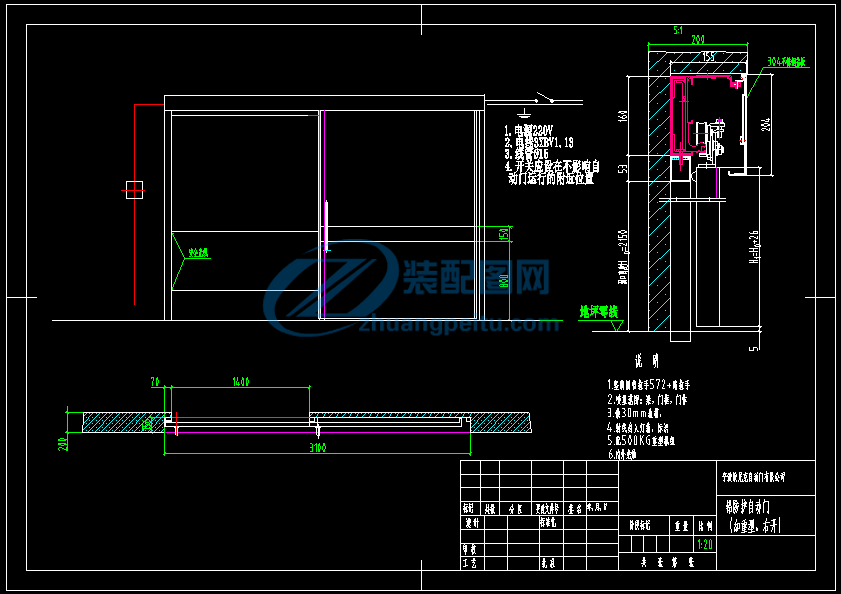
Task: Select the 500KG note in the description list
Action: click(641, 438)
